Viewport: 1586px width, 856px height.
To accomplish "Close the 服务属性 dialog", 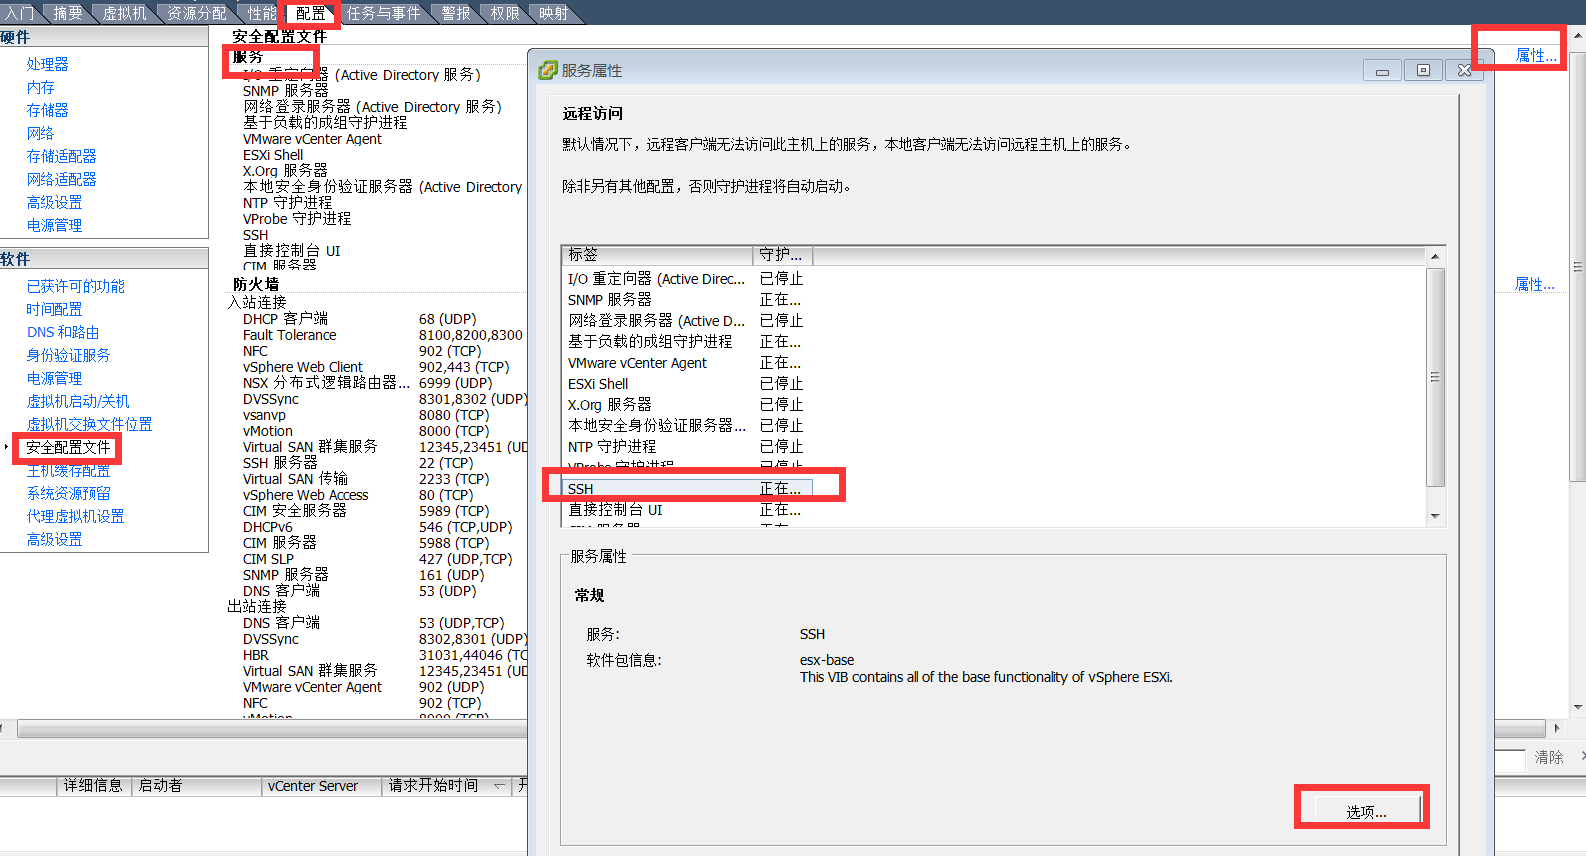I will (x=1464, y=70).
